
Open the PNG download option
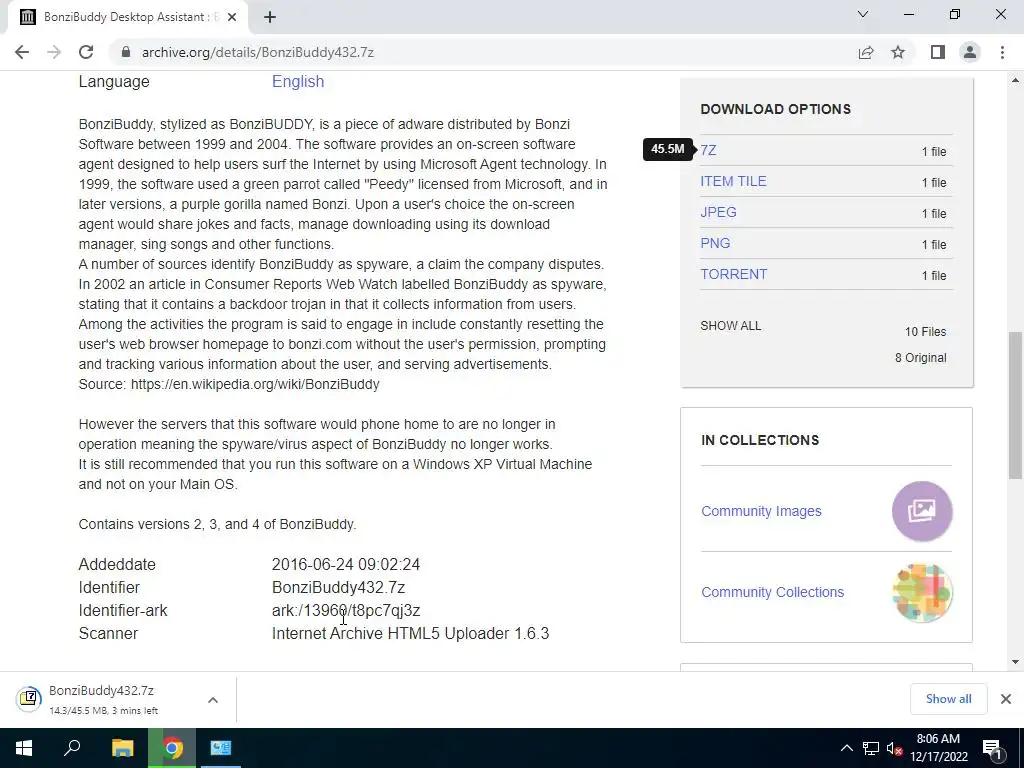coord(715,243)
